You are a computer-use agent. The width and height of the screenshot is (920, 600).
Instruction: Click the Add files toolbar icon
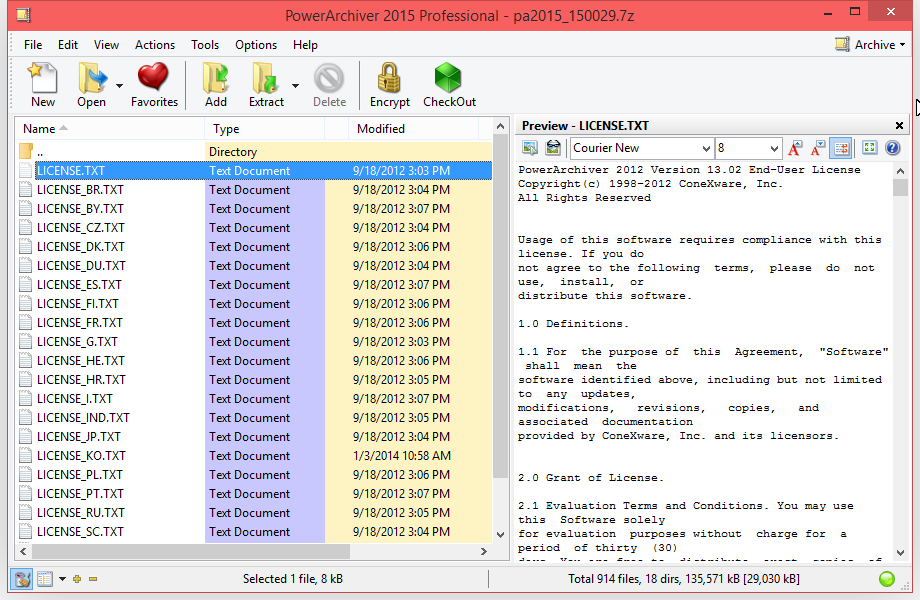[215, 78]
